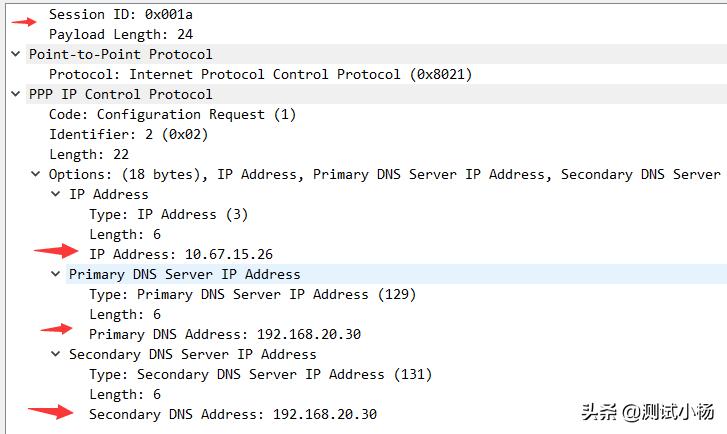Click the red arrow beside Secondary DNS Address
Image resolution: width=727 pixels, height=434 pixels.
(x=51, y=411)
